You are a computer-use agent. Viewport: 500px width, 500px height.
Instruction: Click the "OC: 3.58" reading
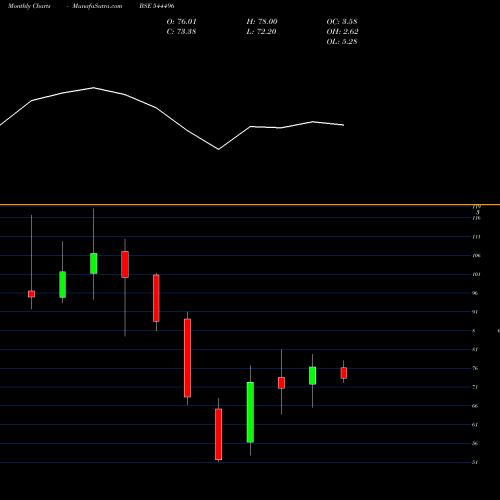[x=342, y=22]
